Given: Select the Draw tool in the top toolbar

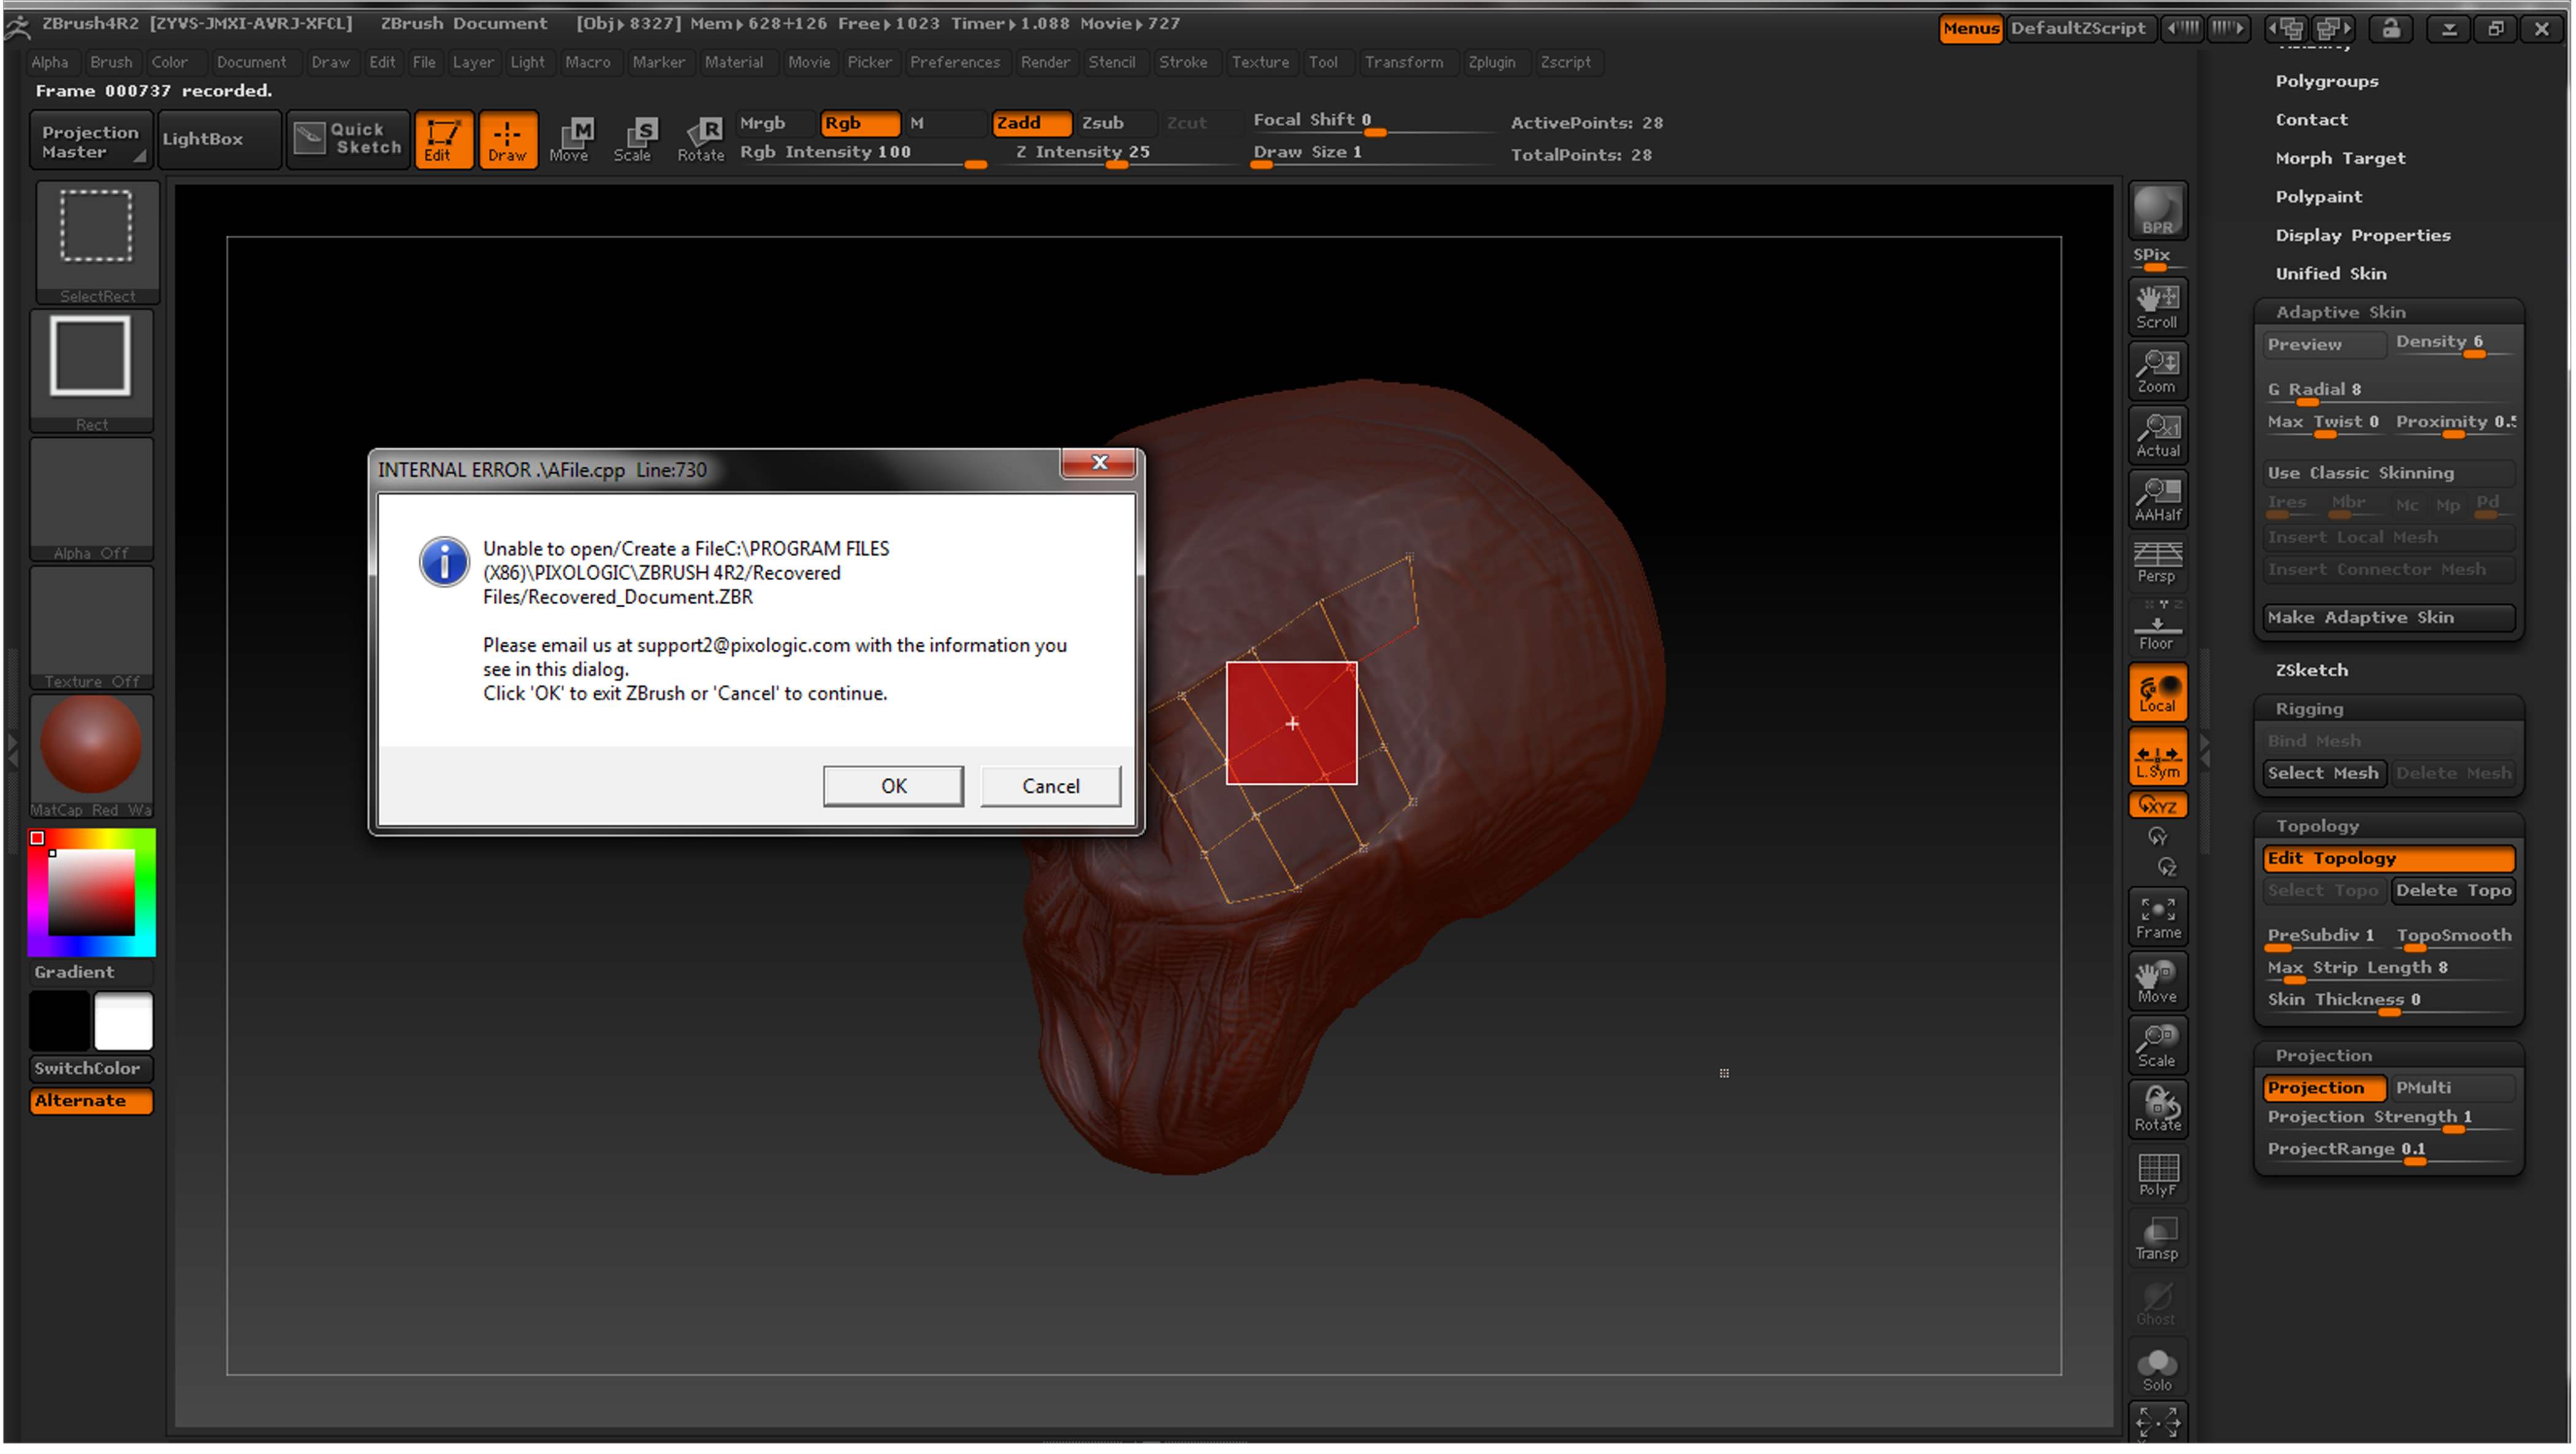Looking at the screenshot, I should [x=508, y=139].
